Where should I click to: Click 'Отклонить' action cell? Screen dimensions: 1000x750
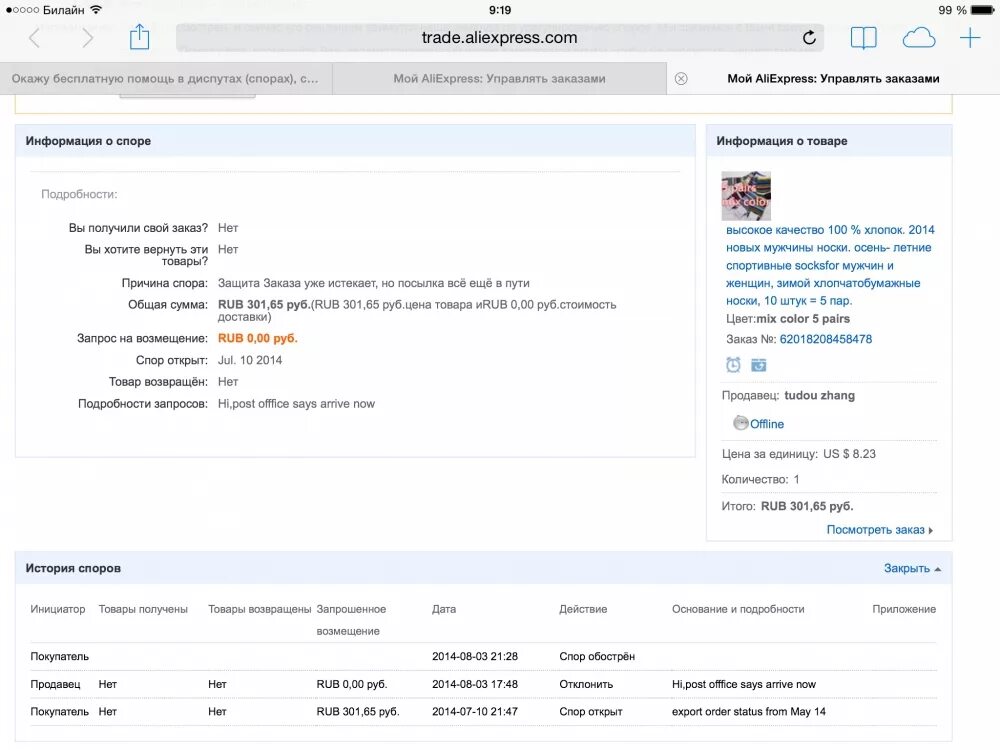[x=586, y=684]
